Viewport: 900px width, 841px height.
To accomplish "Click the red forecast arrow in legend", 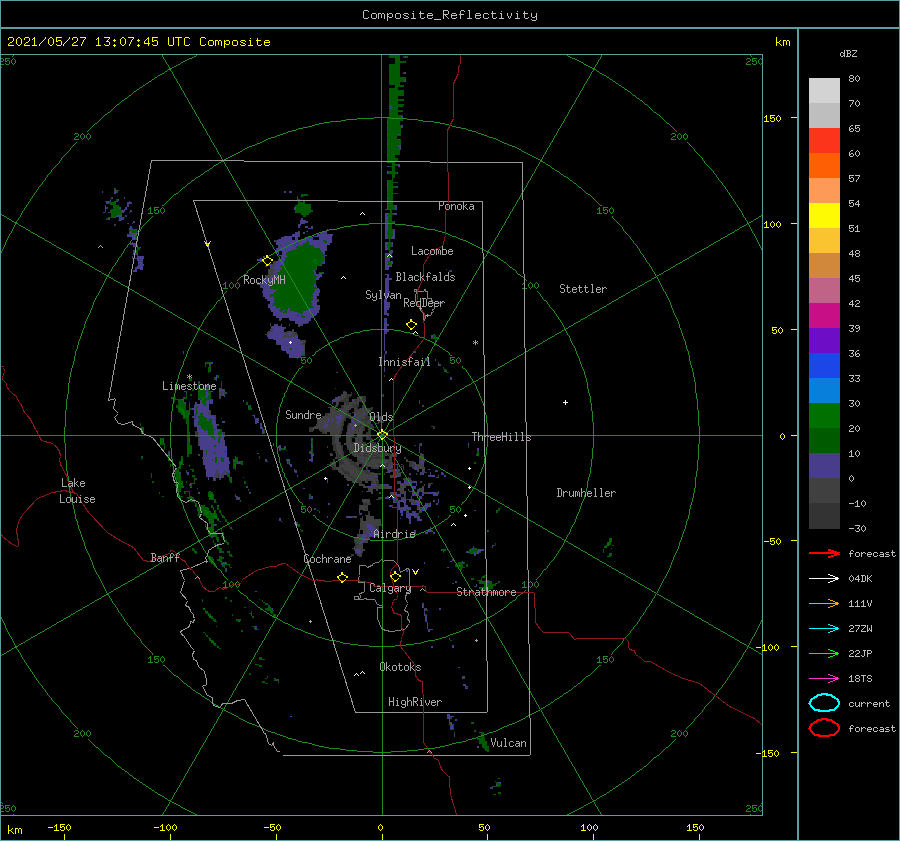I will point(824,553).
